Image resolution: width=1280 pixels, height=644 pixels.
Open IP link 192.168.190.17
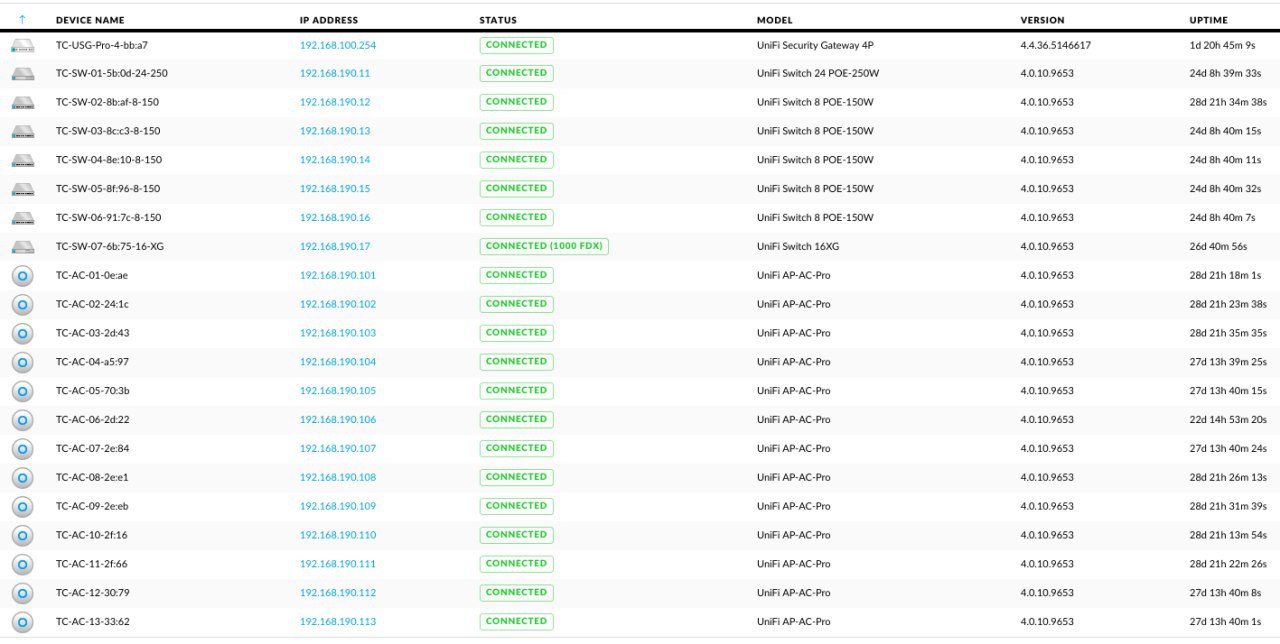[x=335, y=247]
